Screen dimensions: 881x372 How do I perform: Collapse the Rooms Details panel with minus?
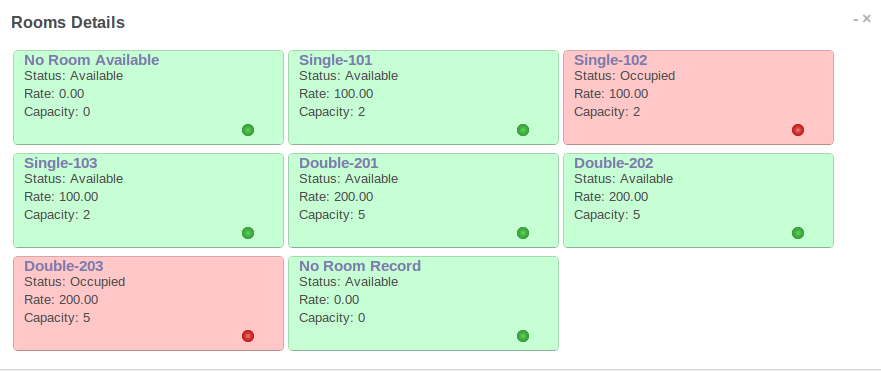(856, 20)
